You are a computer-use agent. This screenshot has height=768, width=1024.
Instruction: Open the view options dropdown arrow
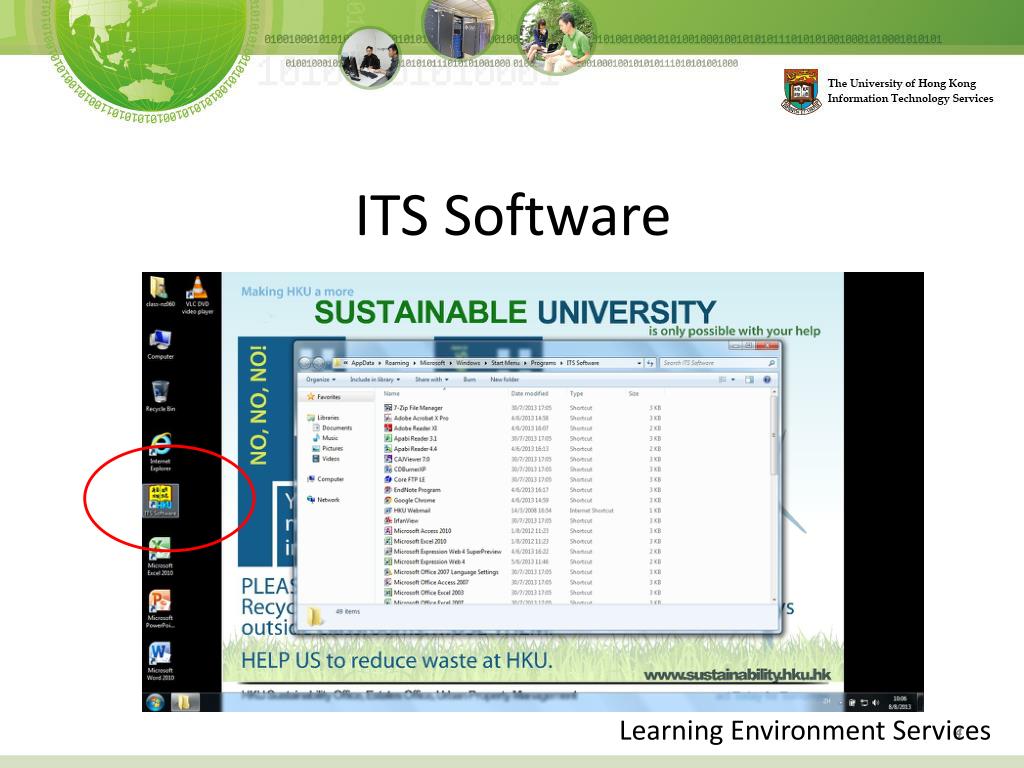point(733,379)
